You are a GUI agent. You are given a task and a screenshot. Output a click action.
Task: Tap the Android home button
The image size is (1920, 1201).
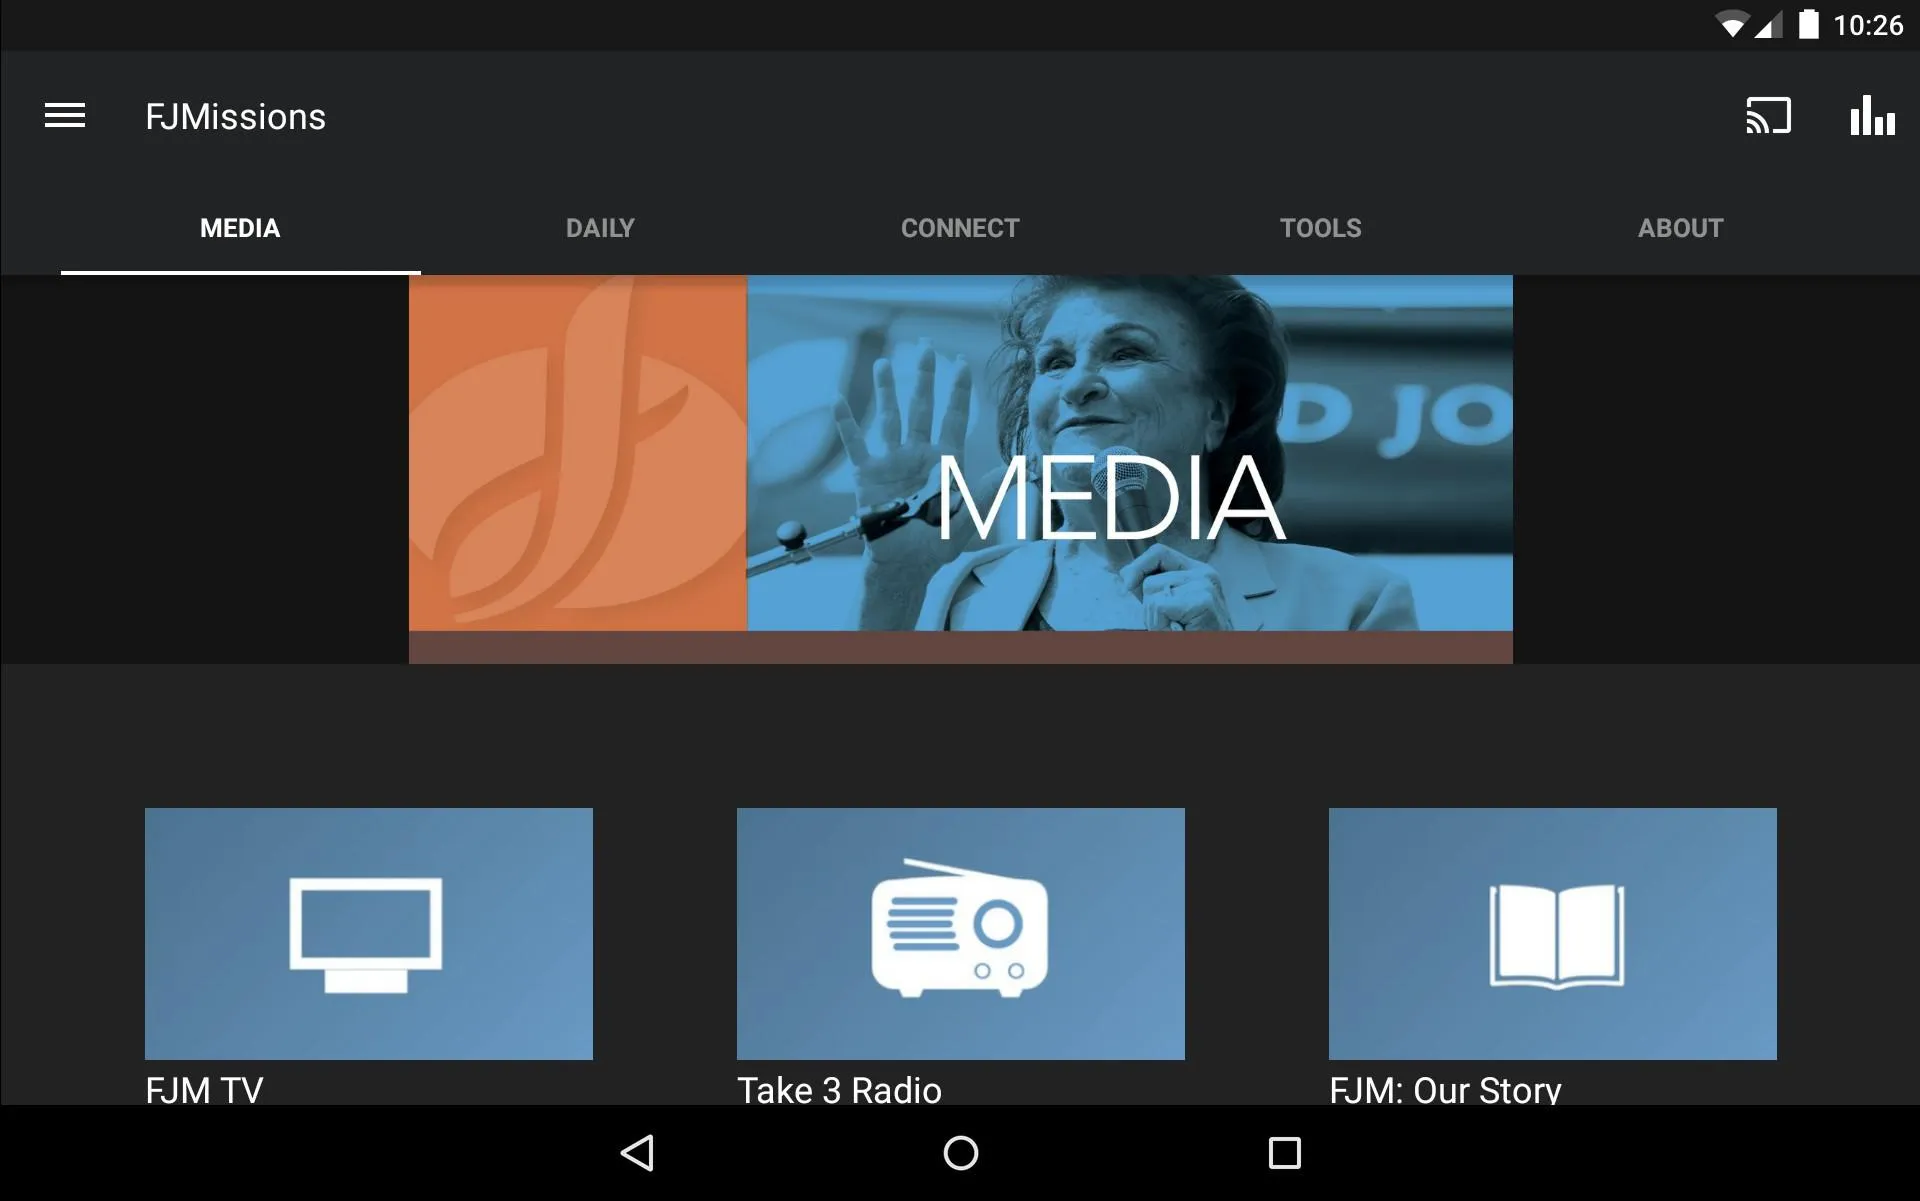click(961, 1153)
